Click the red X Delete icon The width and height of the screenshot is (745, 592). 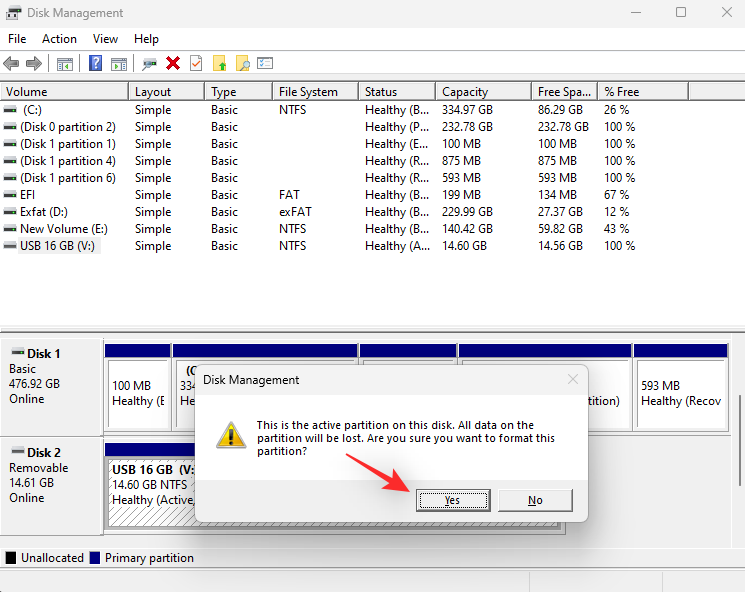coord(173,63)
